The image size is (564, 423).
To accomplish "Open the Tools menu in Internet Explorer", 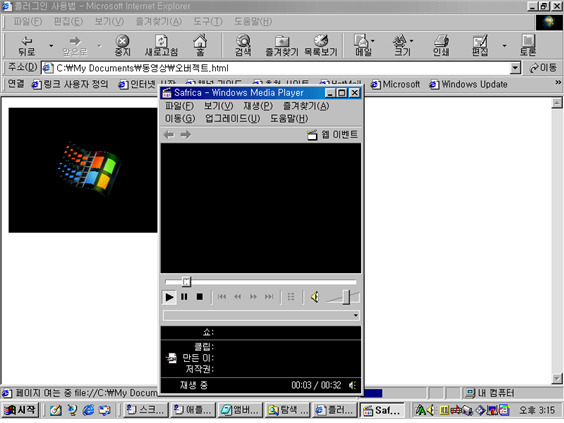I will tap(208, 22).
